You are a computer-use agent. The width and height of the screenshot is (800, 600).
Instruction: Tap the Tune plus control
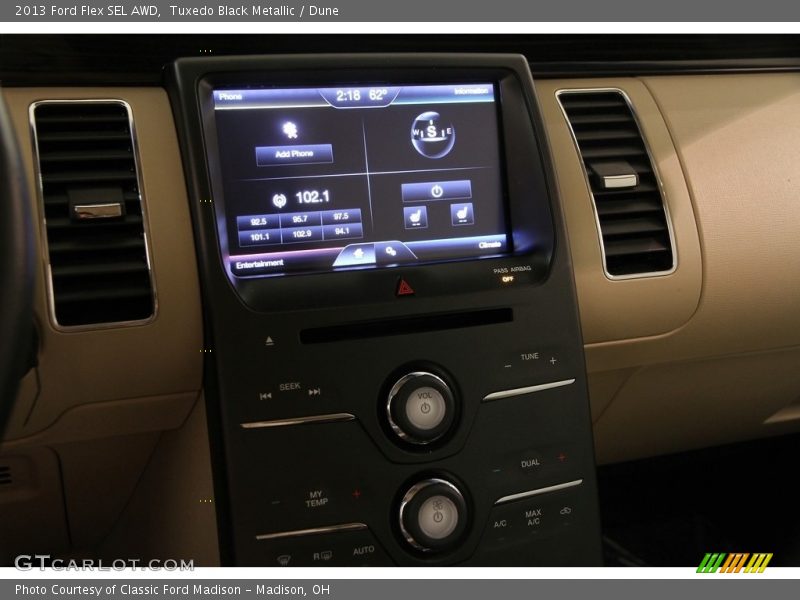(553, 361)
